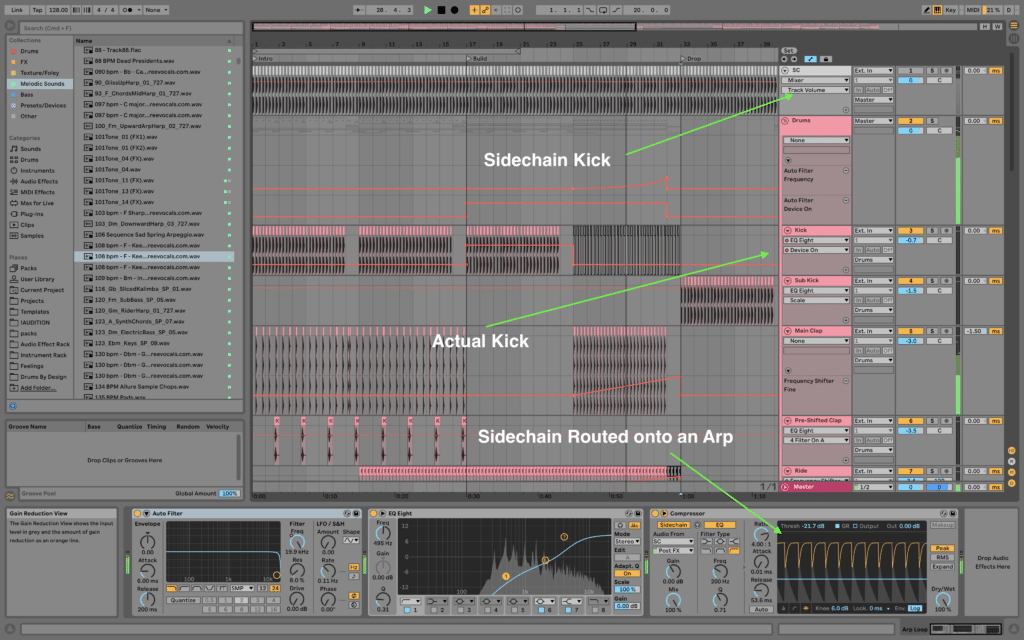1024x640 pixels.
Task: Open EQ Eight Mode Stereo dropdown
Action: click(627, 541)
